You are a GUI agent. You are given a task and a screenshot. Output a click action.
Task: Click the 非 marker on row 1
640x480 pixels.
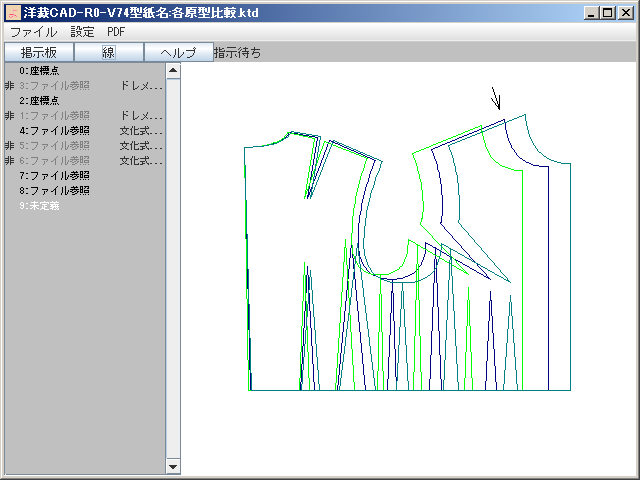point(9,116)
